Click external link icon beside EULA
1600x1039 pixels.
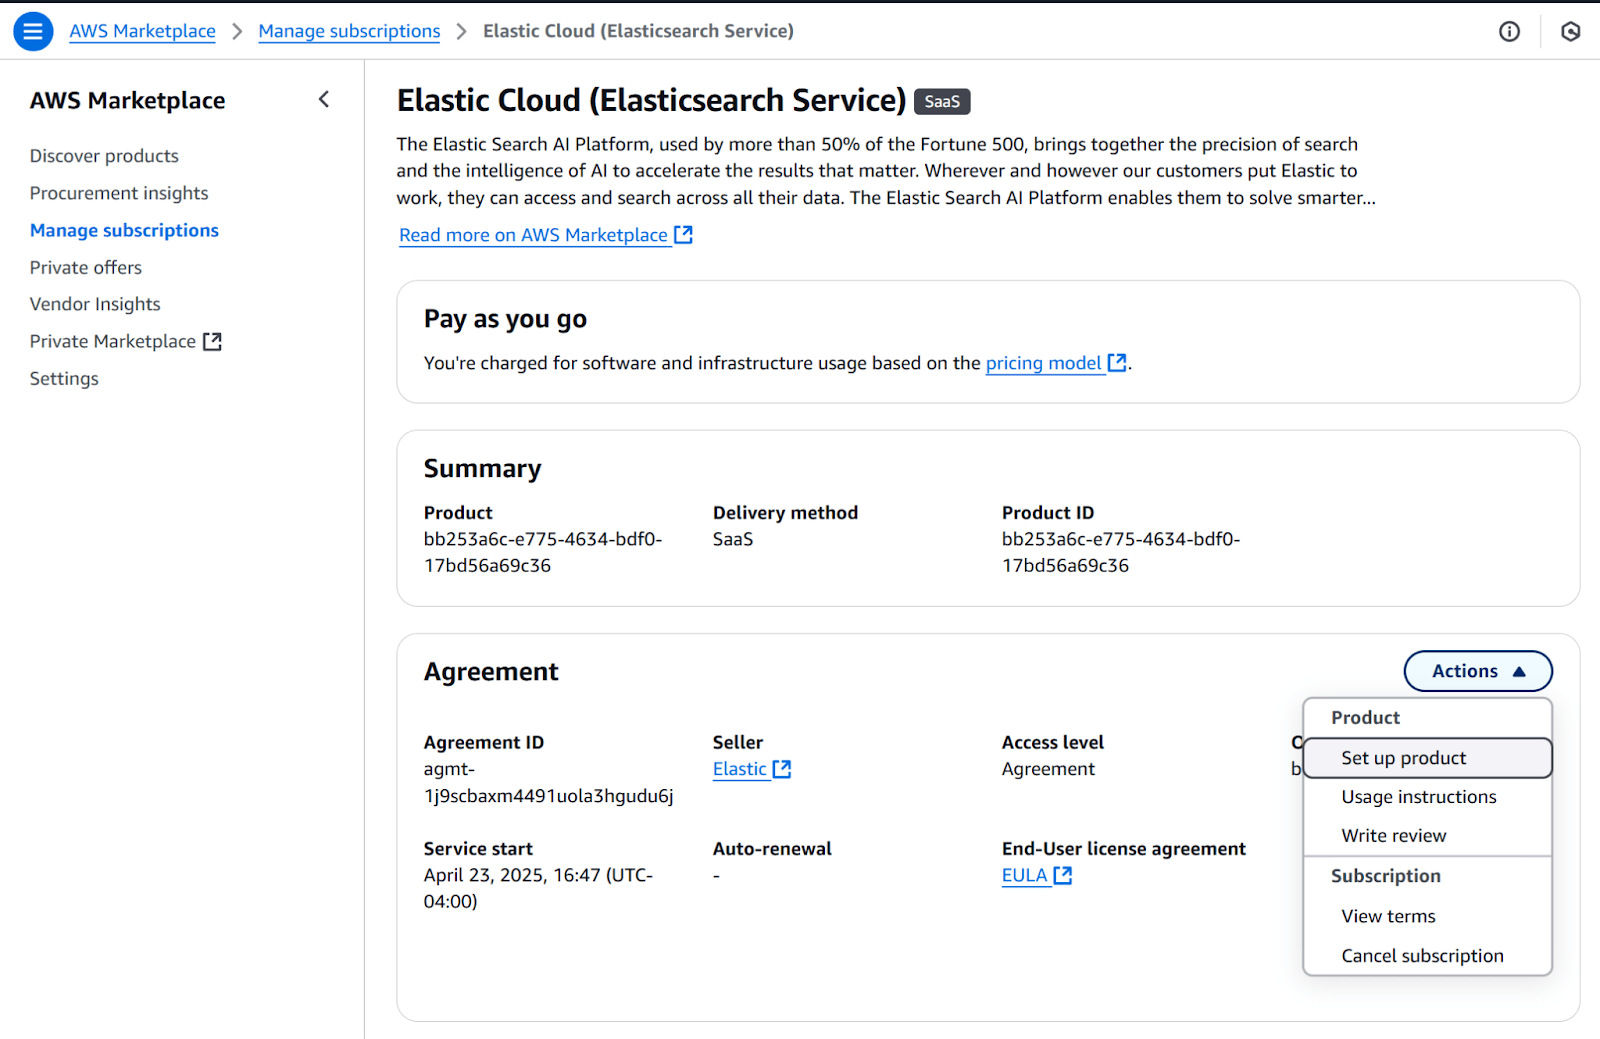[1063, 876]
